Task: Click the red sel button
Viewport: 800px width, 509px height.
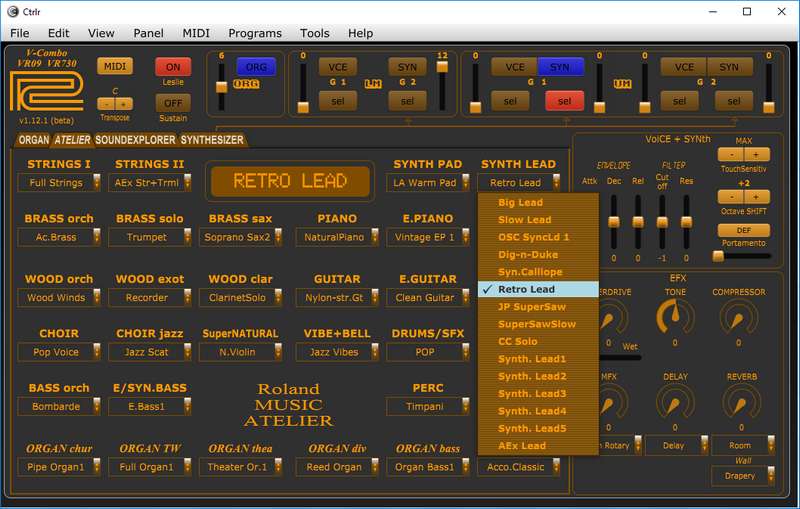Action: pos(564,101)
